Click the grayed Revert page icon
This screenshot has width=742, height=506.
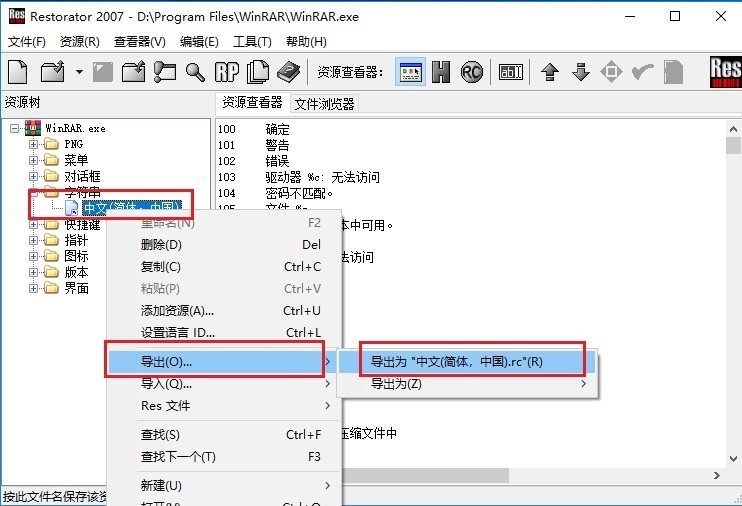click(673, 72)
